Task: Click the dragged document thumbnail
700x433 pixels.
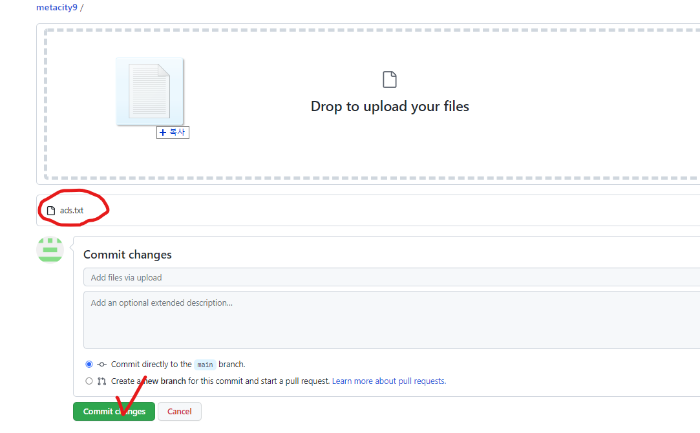Action: (x=150, y=92)
